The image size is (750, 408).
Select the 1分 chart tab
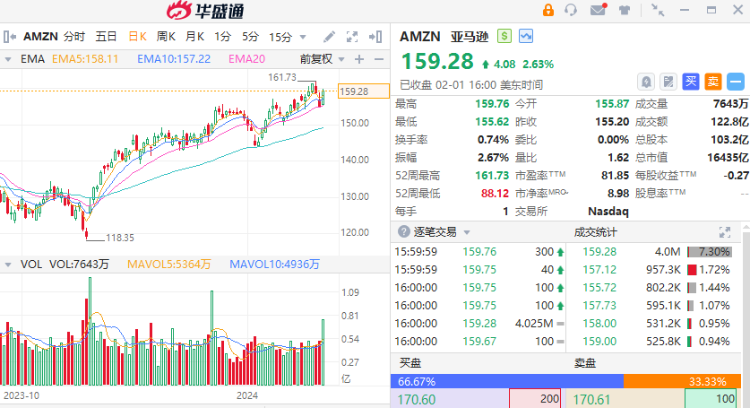pyautogui.click(x=222, y=36)
